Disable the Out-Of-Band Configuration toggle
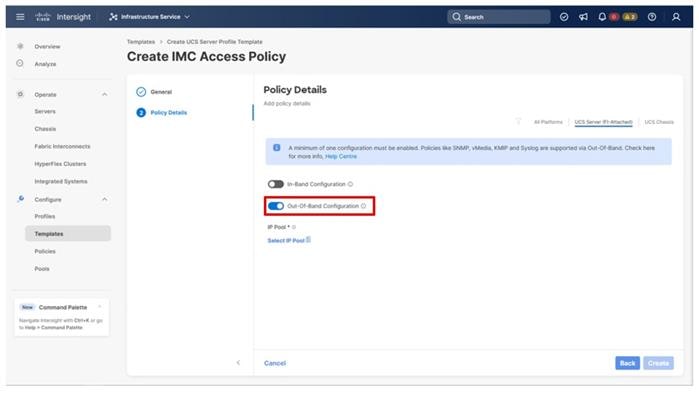 tap(275, 206)
